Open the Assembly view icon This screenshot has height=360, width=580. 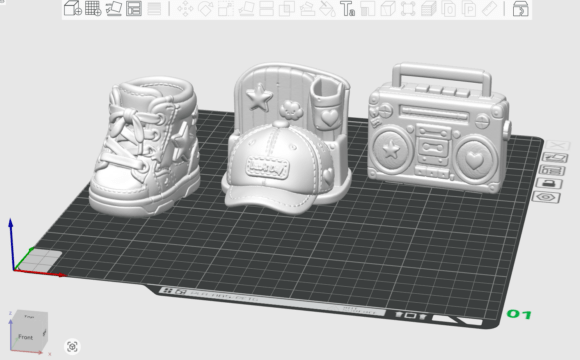click(x=520, y=9)
